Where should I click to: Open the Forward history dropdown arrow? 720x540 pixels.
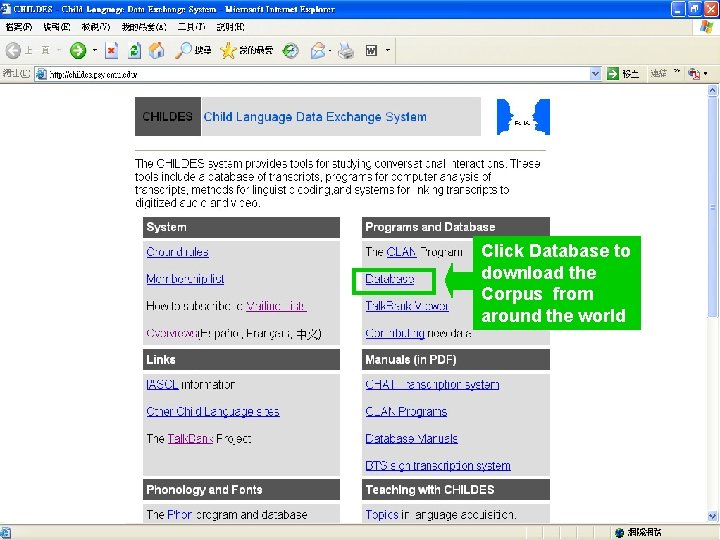[95, 50]
